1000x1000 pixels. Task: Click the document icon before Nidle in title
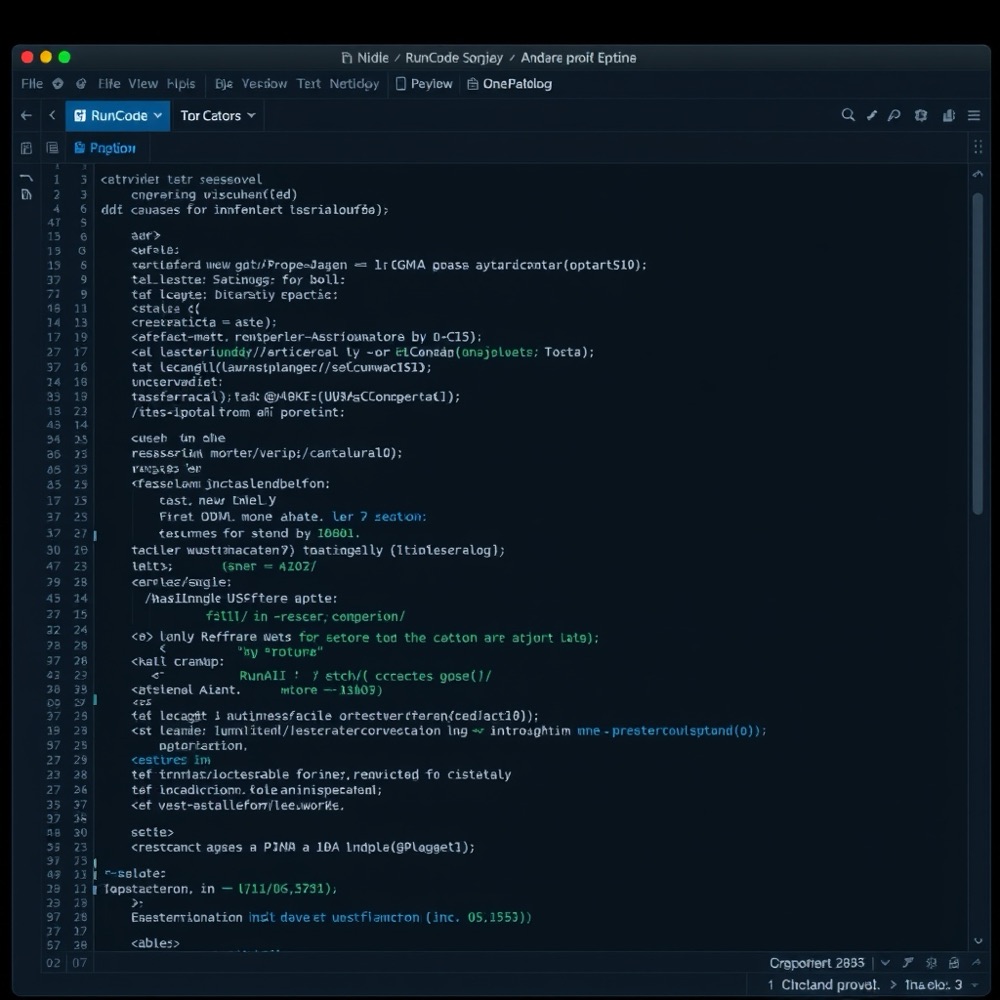click(347, 58)
